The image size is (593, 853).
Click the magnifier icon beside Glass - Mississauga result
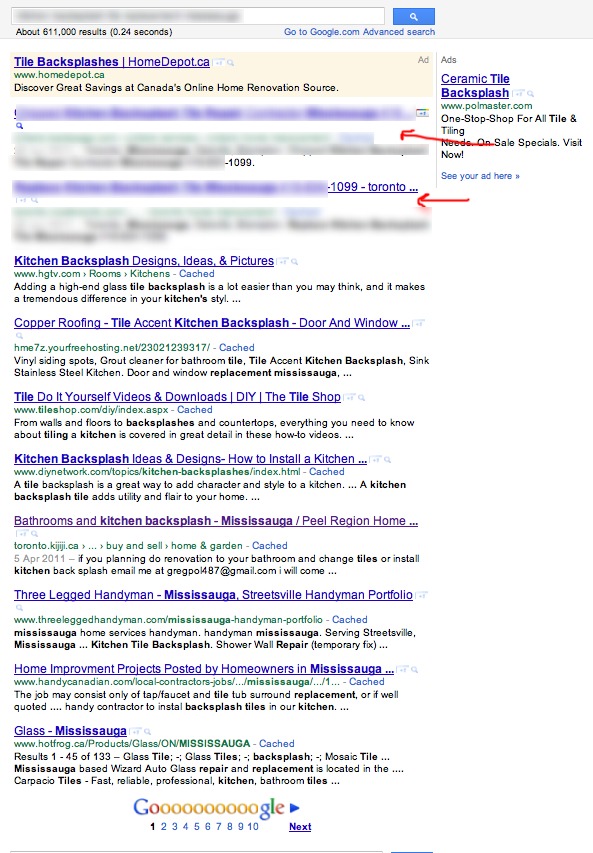pyautogui.click(x=147, y=732)
